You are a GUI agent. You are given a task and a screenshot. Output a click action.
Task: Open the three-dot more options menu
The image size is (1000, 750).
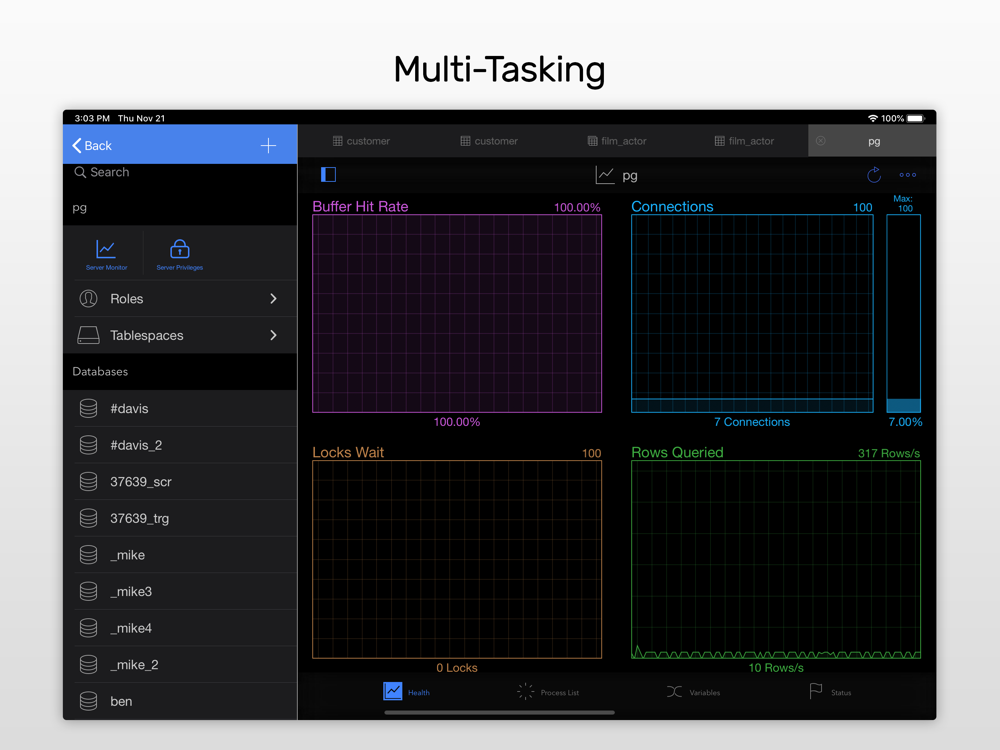pyautogui.click(x=907, y=175)
